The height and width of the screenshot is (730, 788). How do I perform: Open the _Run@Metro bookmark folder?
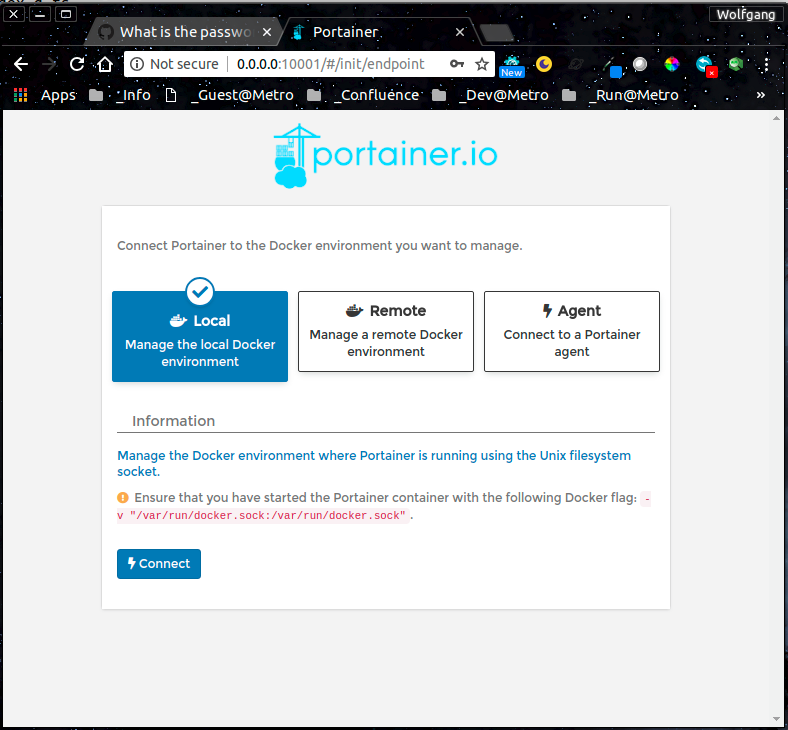point(620,95)
